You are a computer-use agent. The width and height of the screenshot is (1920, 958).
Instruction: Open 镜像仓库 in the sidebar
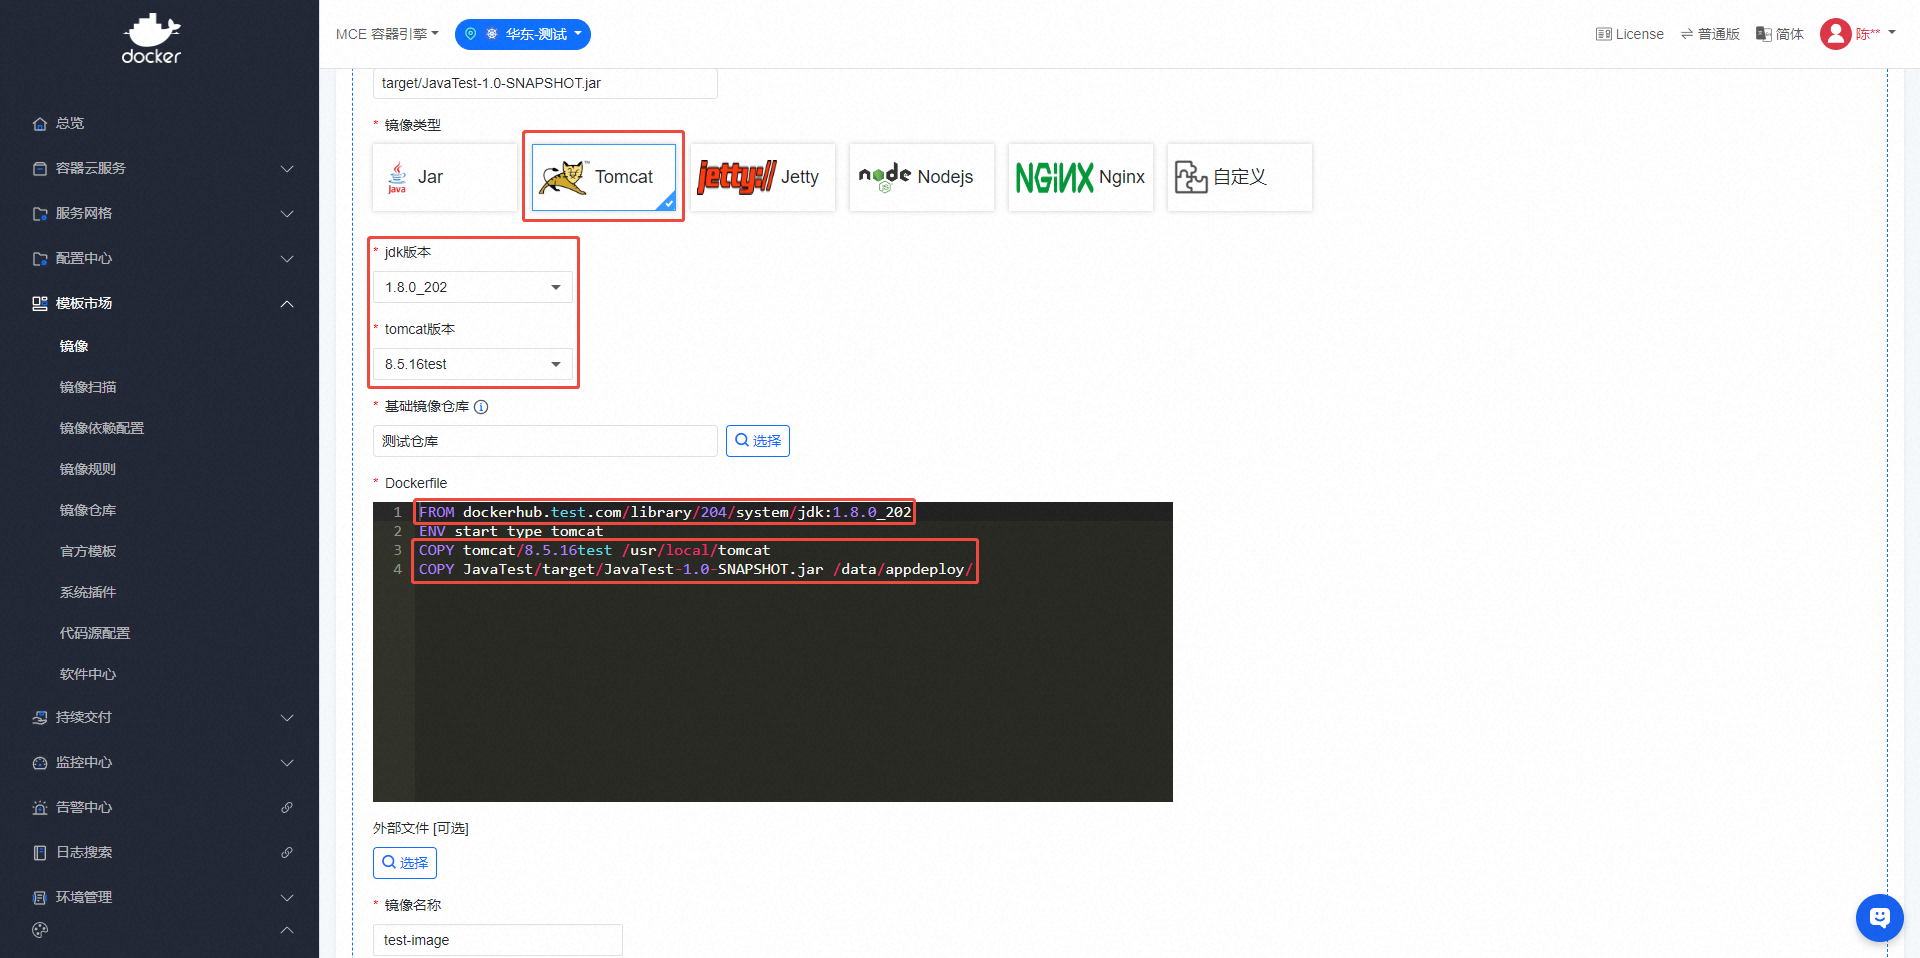click(88, 510)
